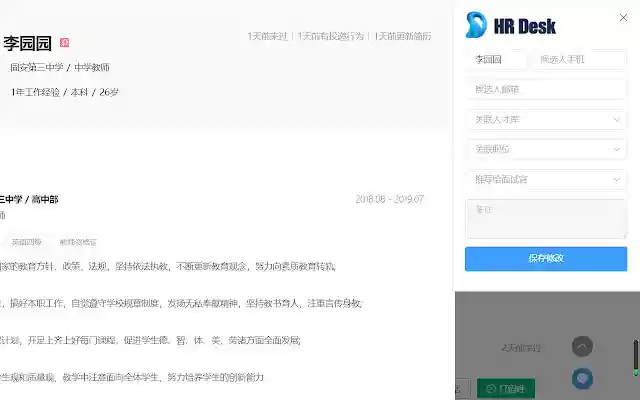Focus the candidate phone input field
The image size is (640, 400).
[580, 60]
